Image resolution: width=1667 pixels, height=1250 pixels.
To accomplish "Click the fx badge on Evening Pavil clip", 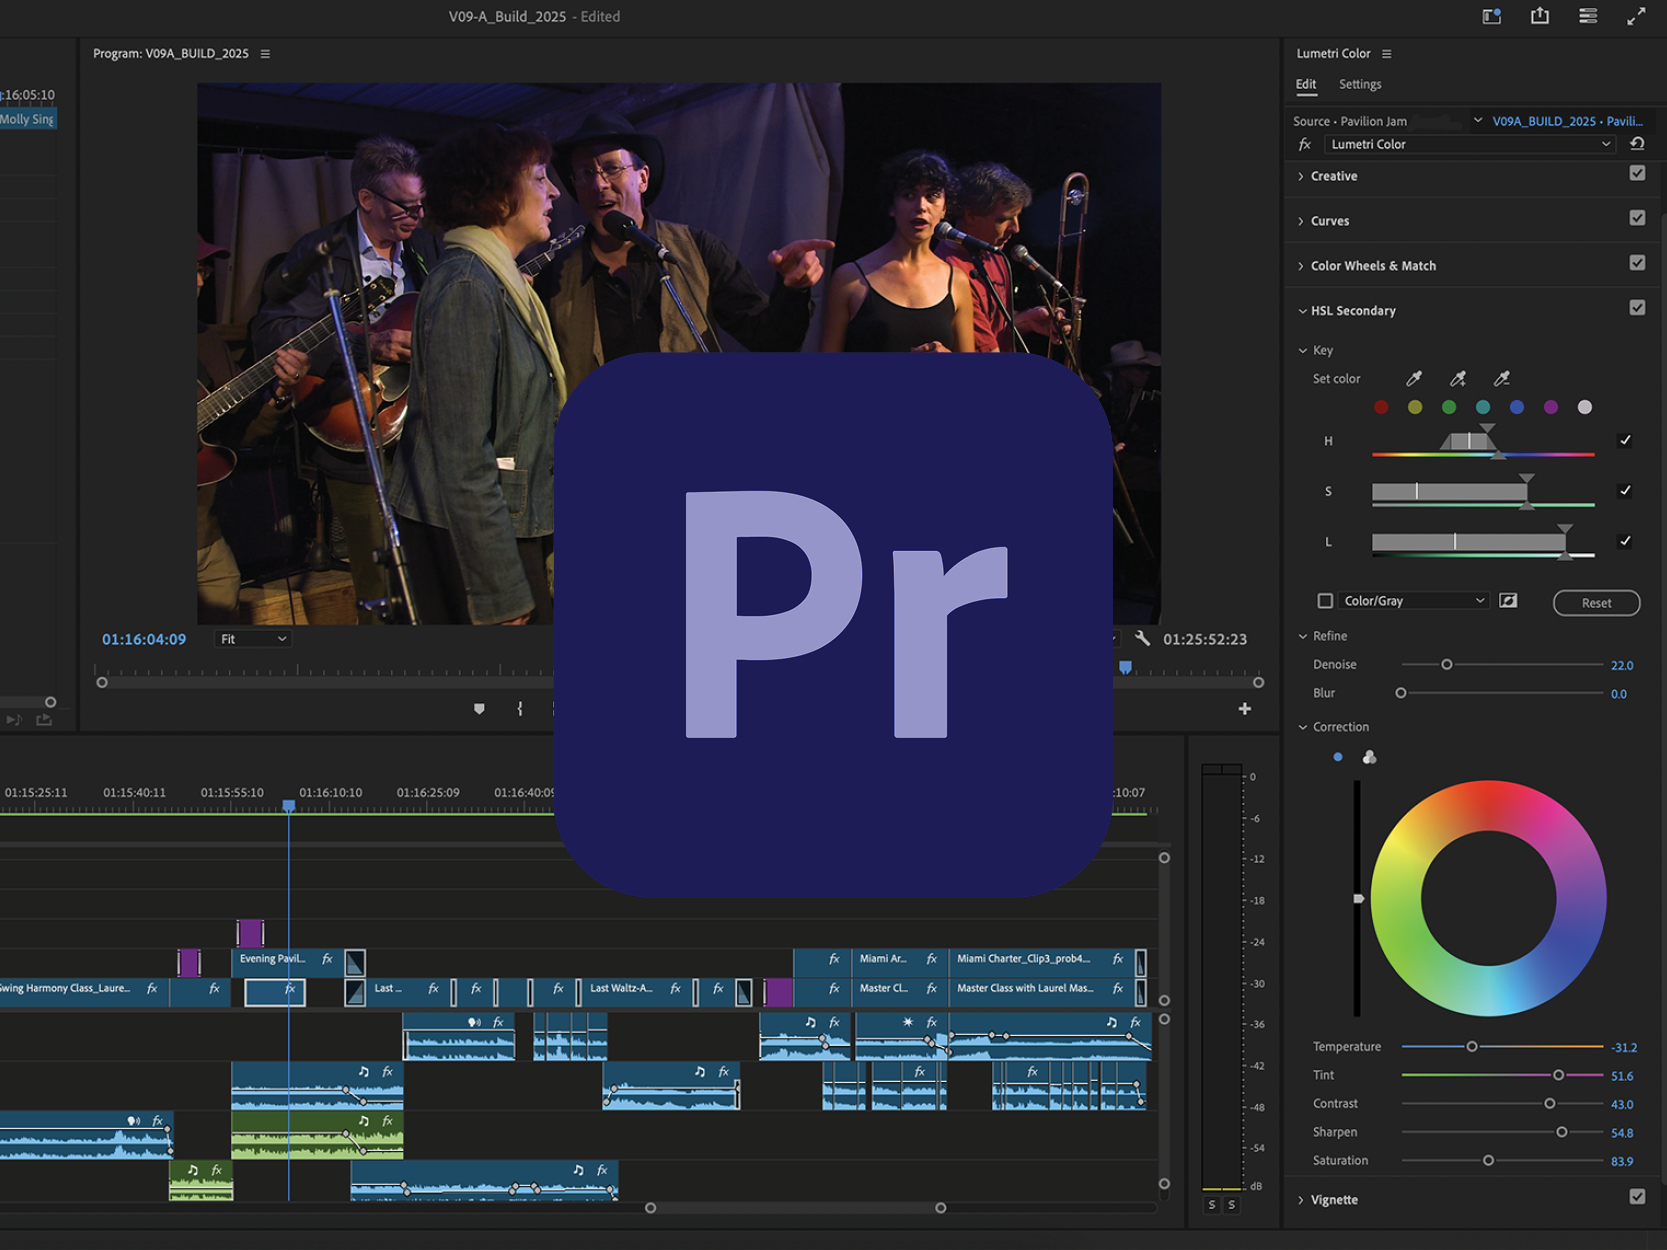I will (327, 959).
